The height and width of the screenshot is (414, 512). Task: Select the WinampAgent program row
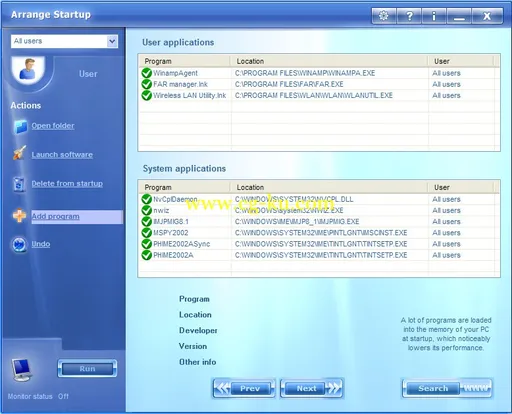point(319,73)
